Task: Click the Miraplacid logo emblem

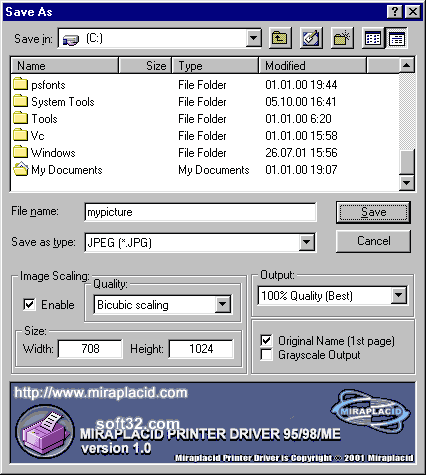Action: (x=370, y=411)
